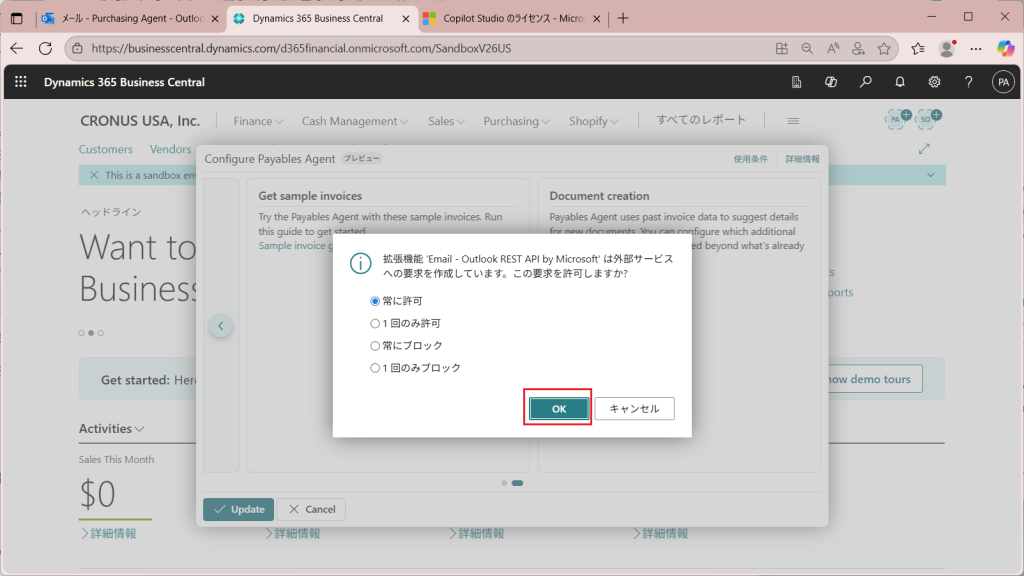
Task: Select the 1 回のみブロック radio option
Action: [375, 368]
